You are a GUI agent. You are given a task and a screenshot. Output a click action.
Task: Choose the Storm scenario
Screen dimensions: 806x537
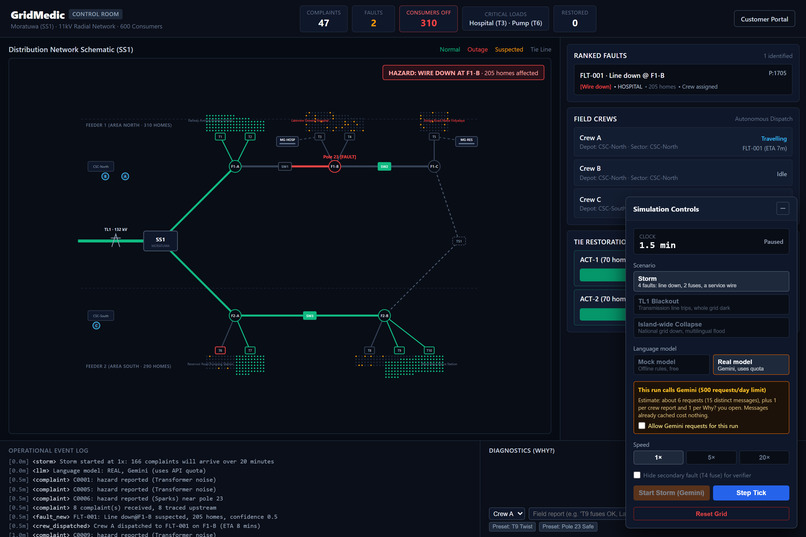click(x=711, y=282)
